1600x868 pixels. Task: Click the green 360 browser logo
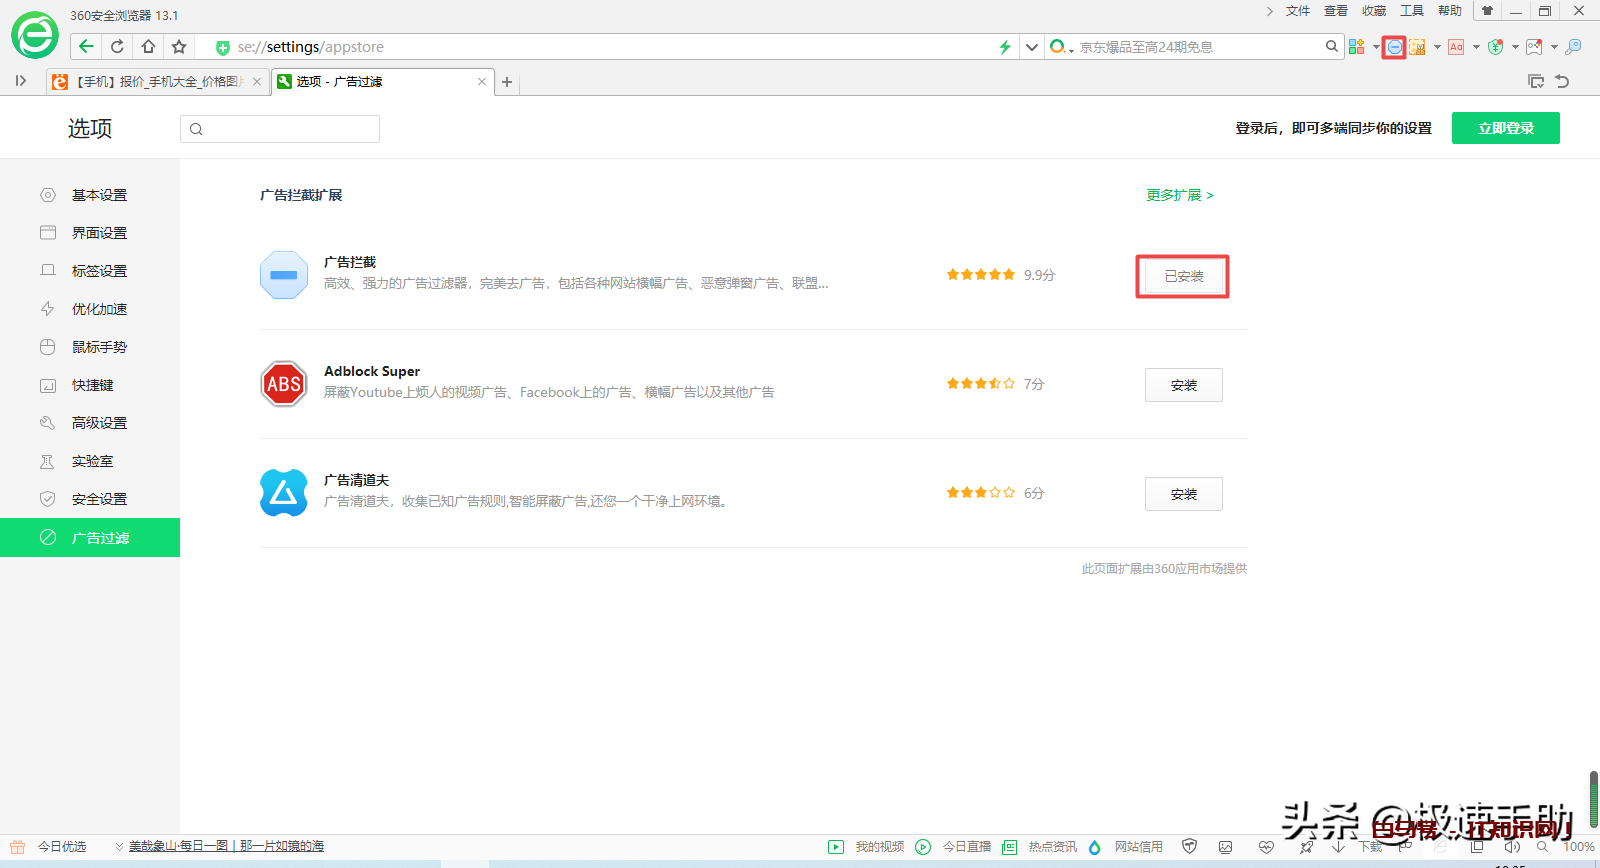35,37
